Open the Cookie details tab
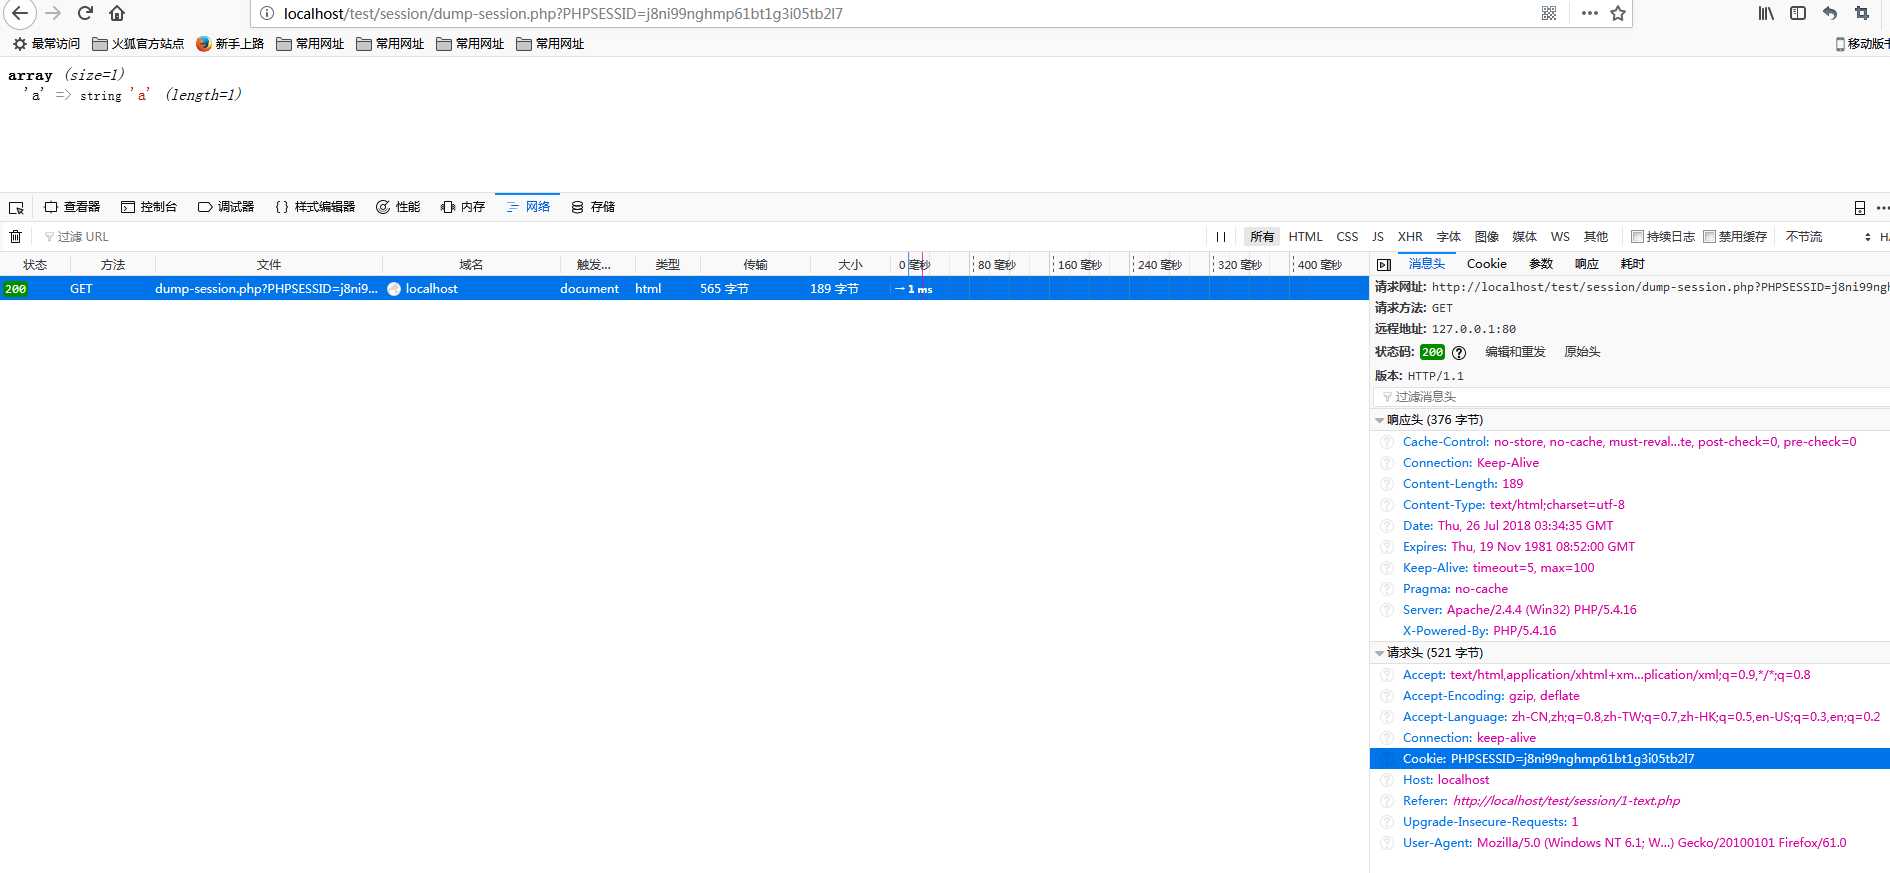1890x873 pixels. tap(1486, 264)
